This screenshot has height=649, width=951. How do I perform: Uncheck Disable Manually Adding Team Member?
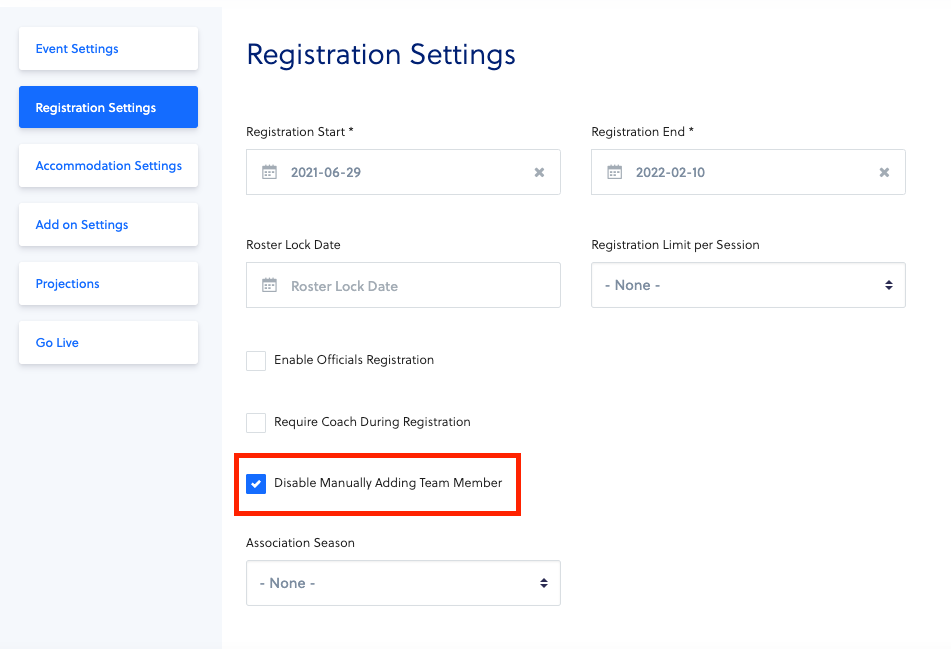tap(256, 483)
